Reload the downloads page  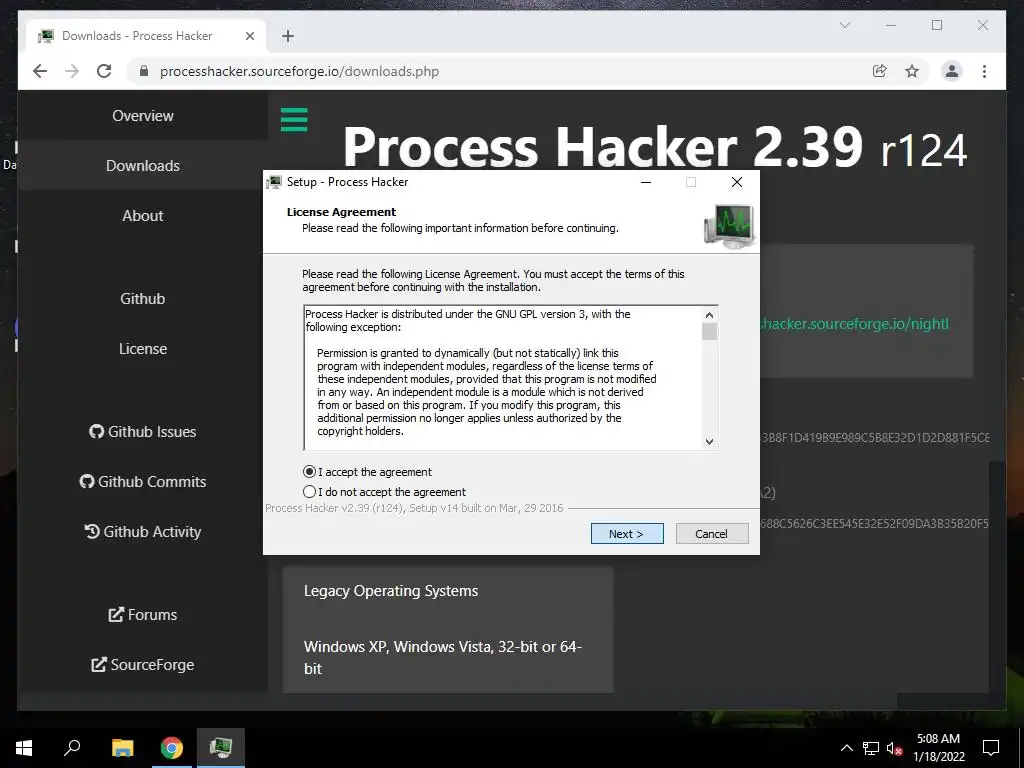[x=104, y=71]
